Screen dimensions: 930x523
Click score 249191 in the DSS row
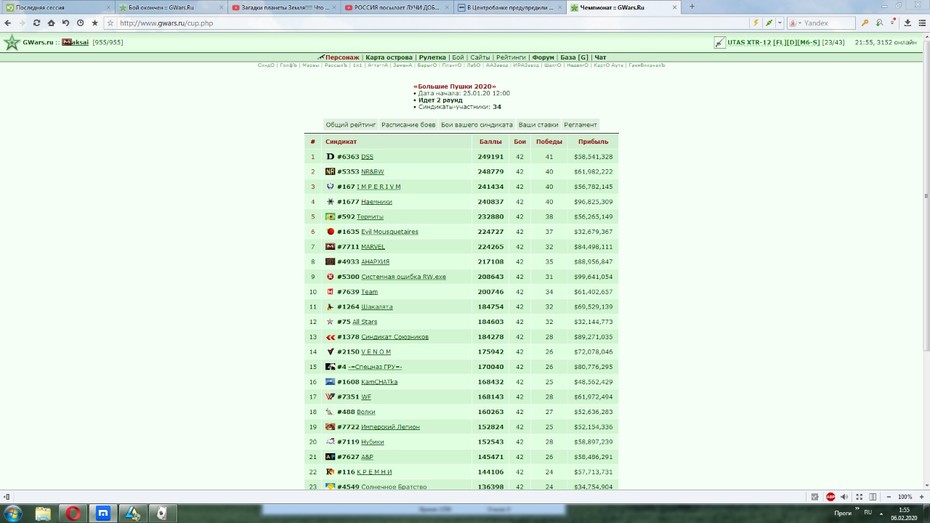(x=491, y=157)
